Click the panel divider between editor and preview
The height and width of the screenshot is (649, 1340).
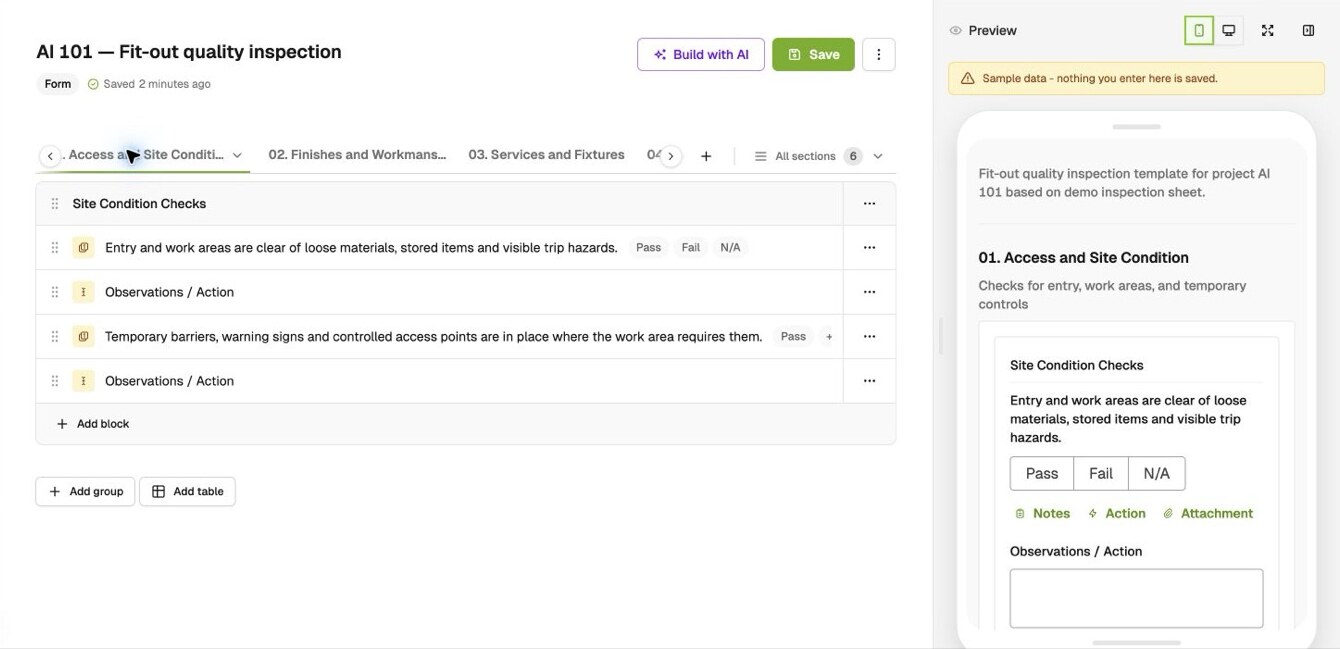tap(940, 337)
